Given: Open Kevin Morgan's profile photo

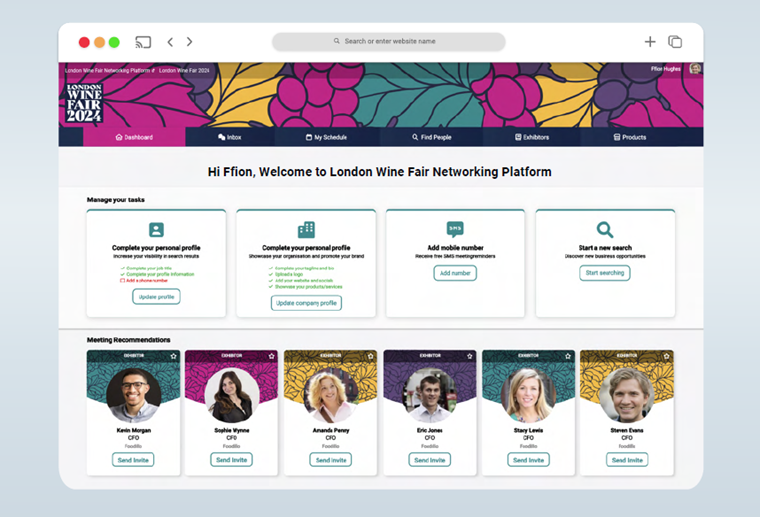Looking at the screenshot, I should click(x=133, y=395).
